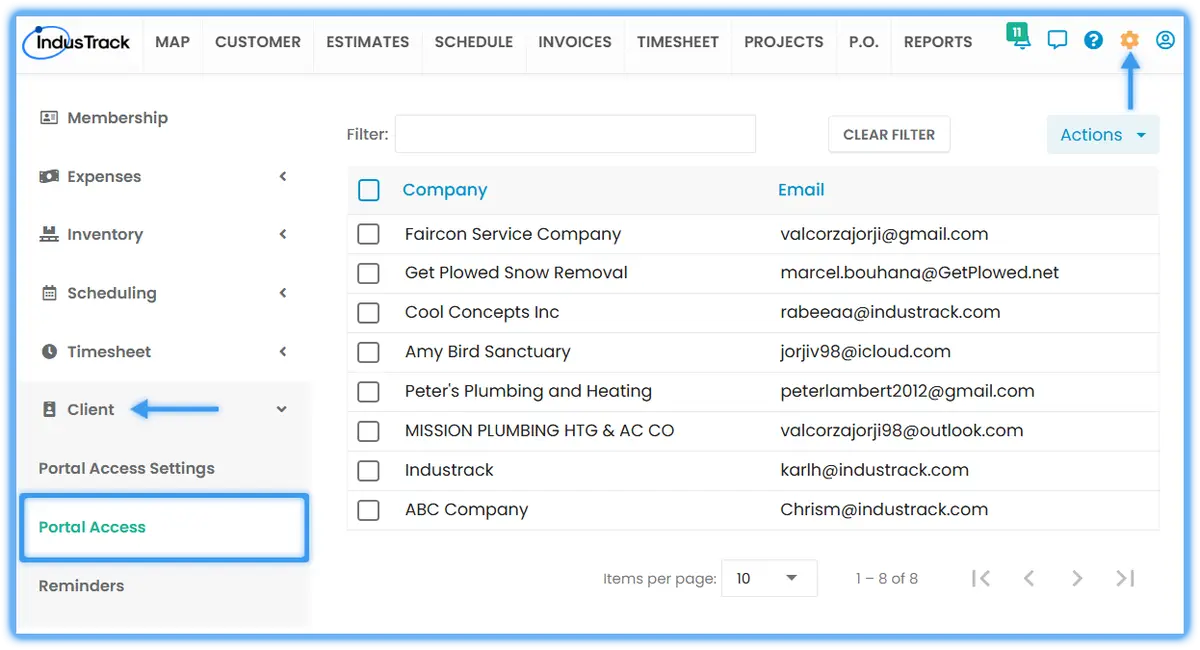This screenshot has width=1200, height=650.
Task: Sort by Email column header
Action: click(801, 190)
